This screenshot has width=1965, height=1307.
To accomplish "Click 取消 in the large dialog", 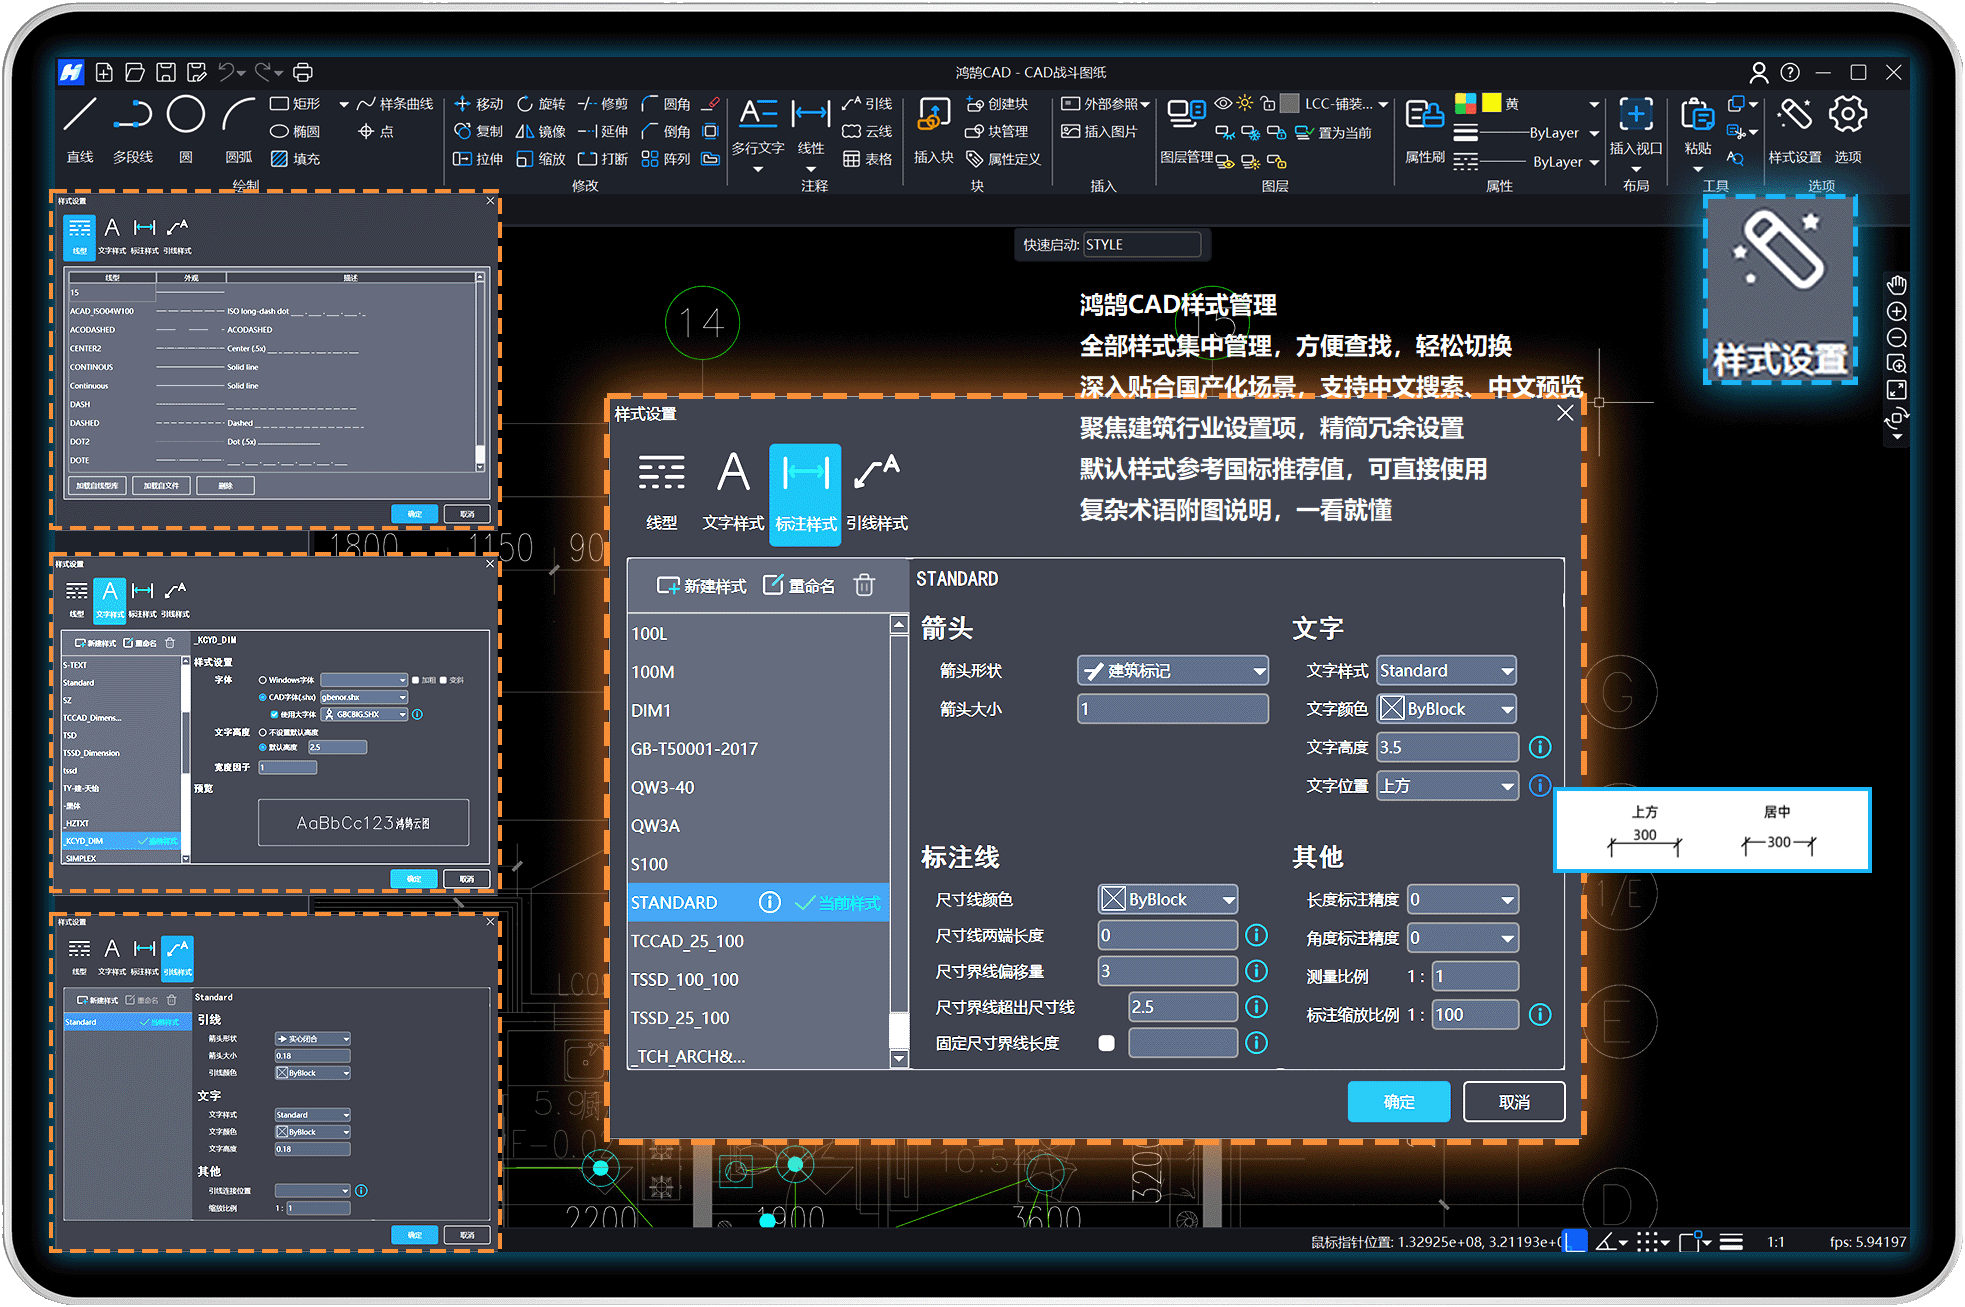I will click(x=1514, y=1102).
